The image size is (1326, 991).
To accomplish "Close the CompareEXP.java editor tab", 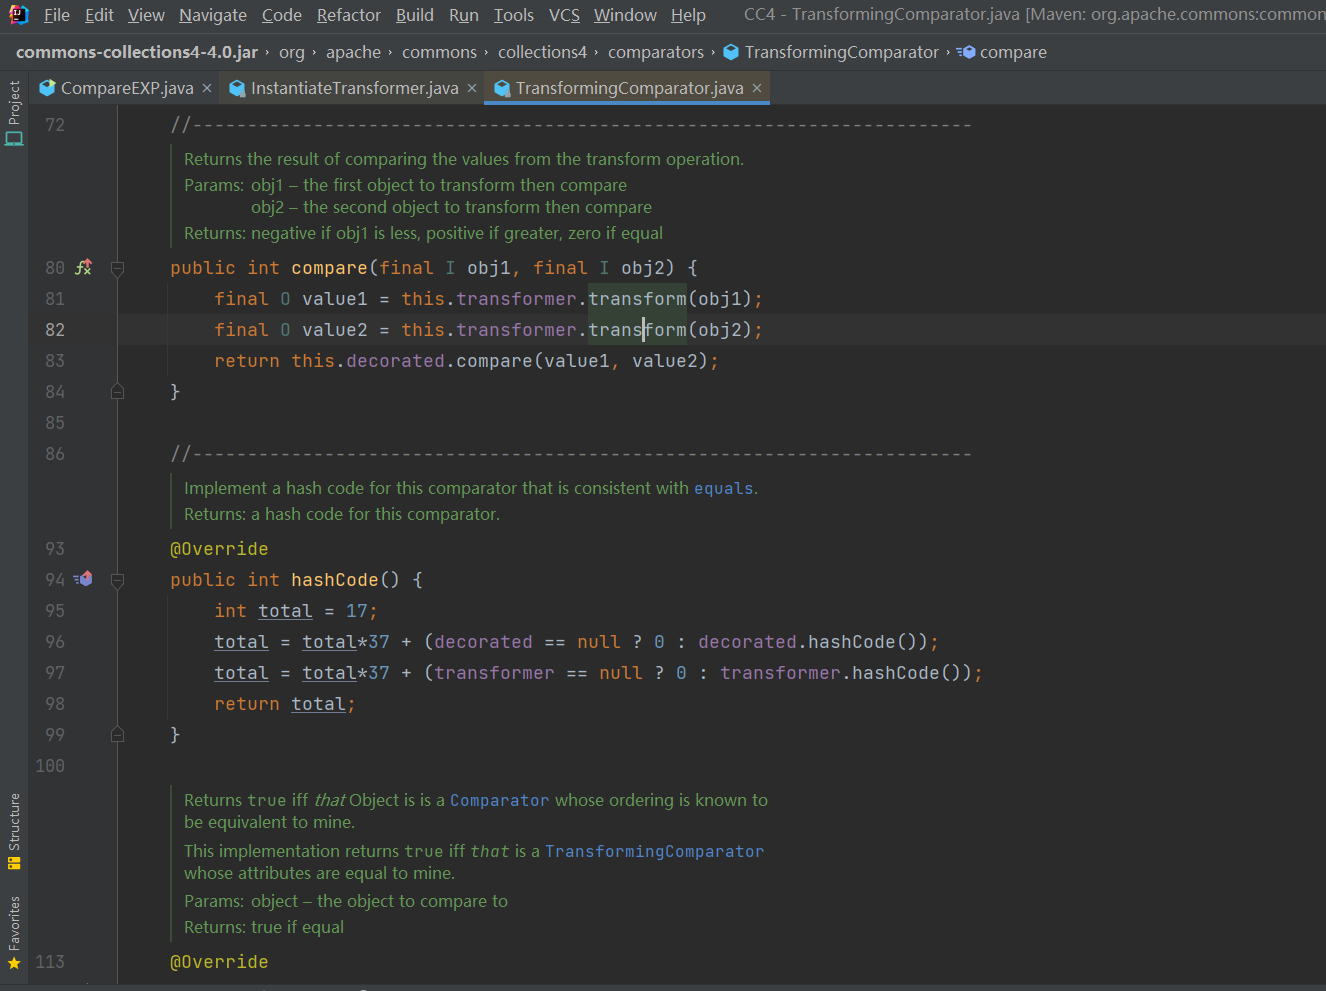I will pos(207,87).
